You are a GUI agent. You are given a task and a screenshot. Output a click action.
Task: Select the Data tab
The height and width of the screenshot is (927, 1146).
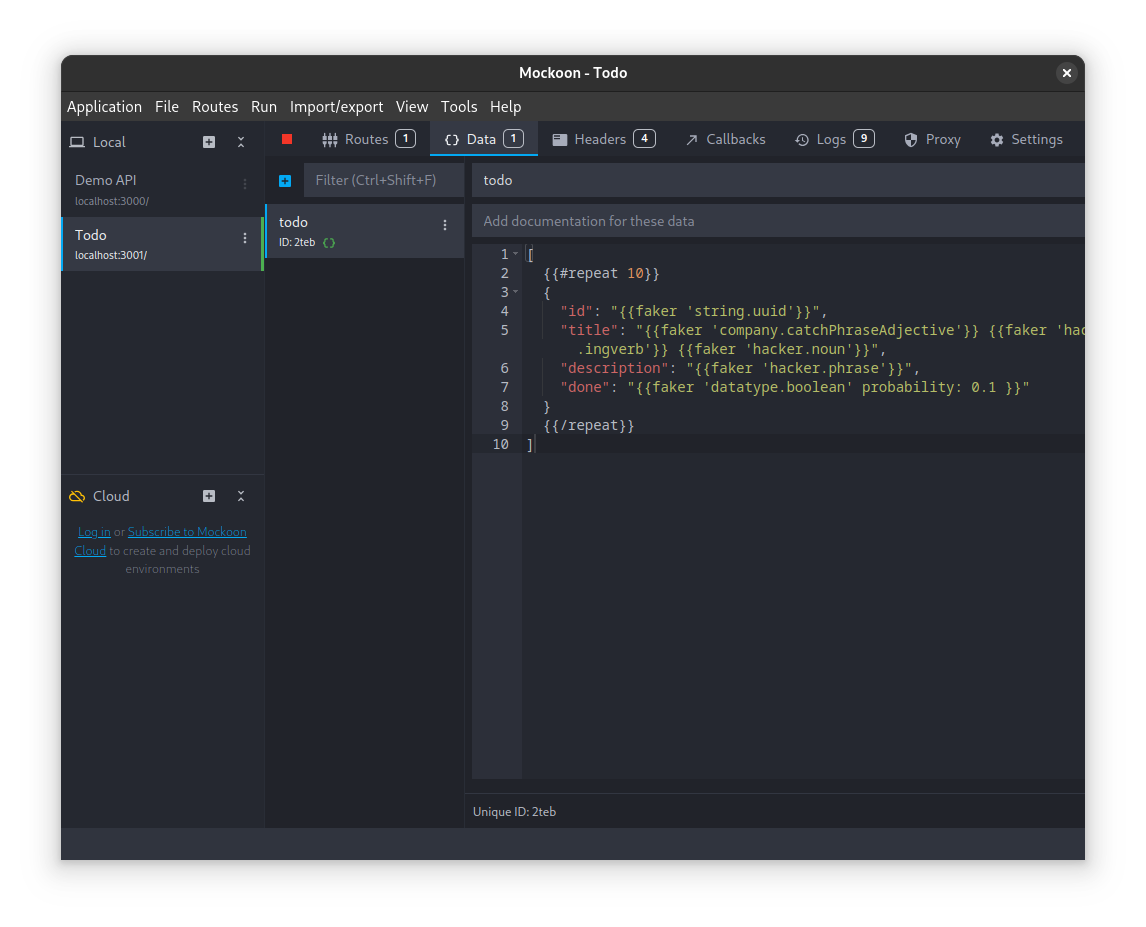(x=484, y=139)
